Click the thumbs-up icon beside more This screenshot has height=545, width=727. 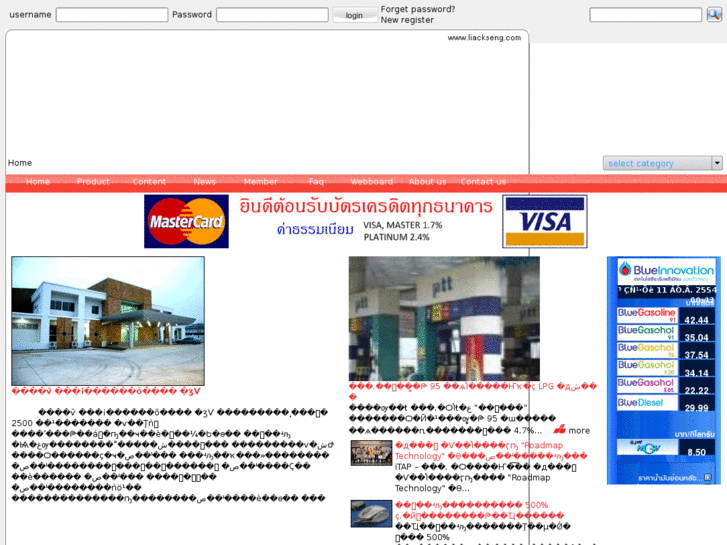coord(559,430)
